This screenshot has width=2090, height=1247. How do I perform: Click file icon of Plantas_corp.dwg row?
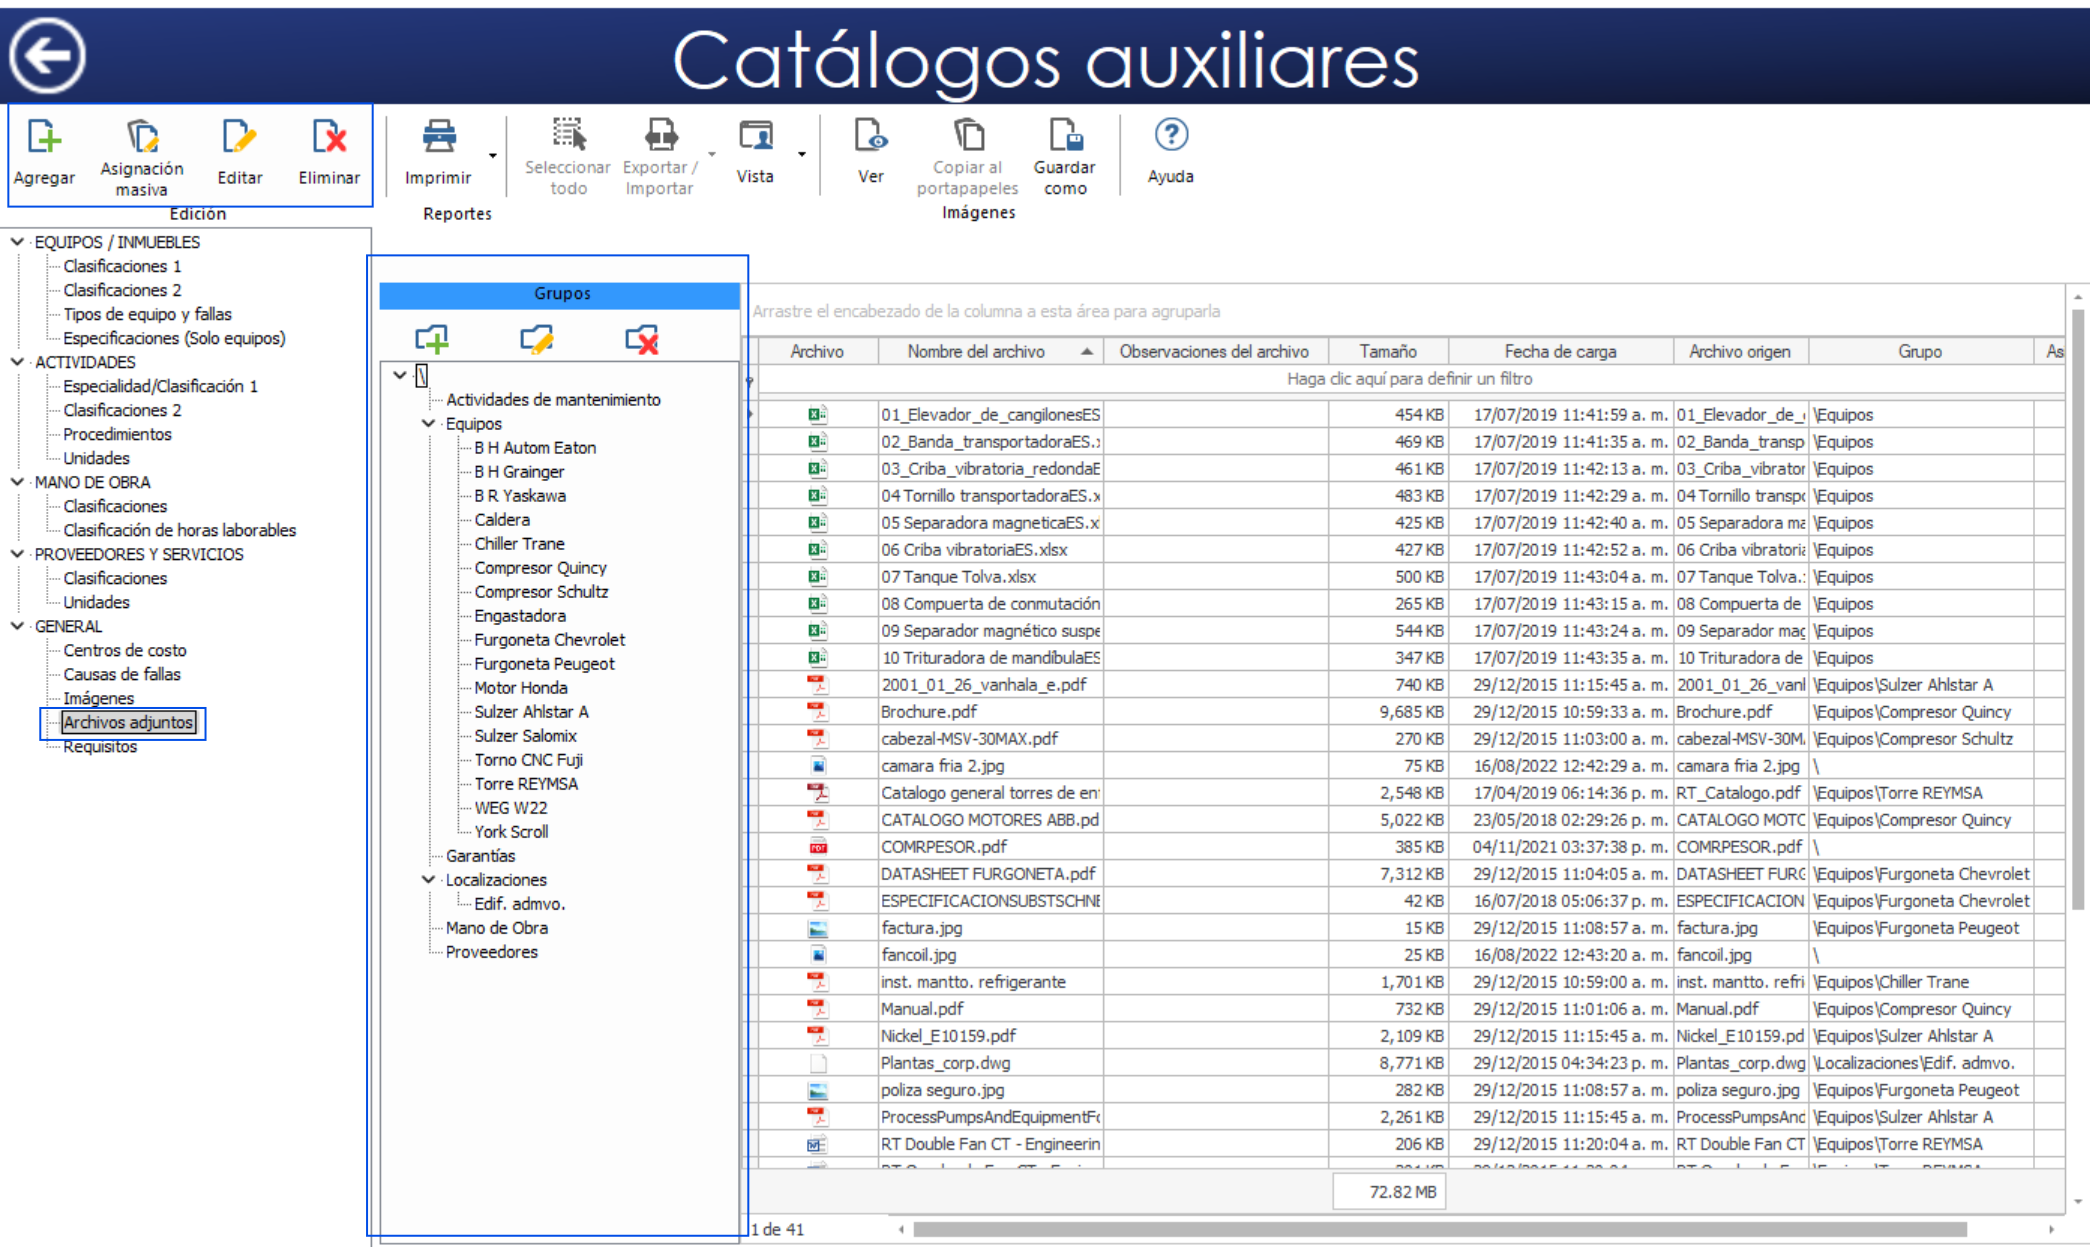pos(817,1063)
